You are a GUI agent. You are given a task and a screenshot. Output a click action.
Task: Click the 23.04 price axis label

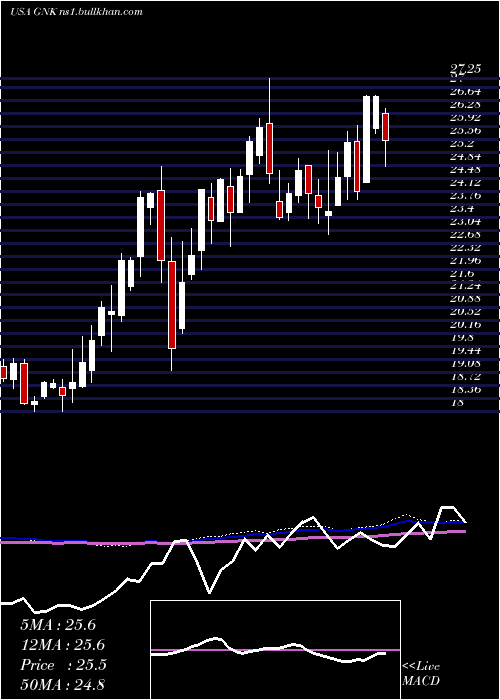pos(465,221)
